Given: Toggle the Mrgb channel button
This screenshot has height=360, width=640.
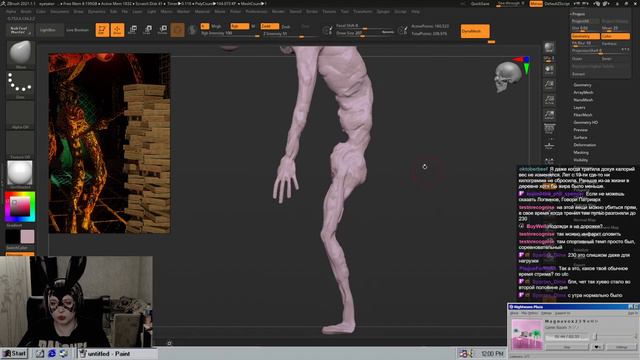Looking at the screenshot, I should (x=216, y=26).
